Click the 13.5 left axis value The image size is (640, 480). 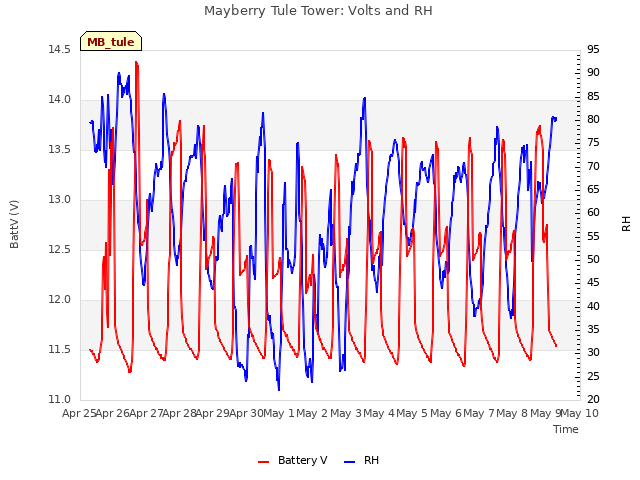click(x=60, y=149)
